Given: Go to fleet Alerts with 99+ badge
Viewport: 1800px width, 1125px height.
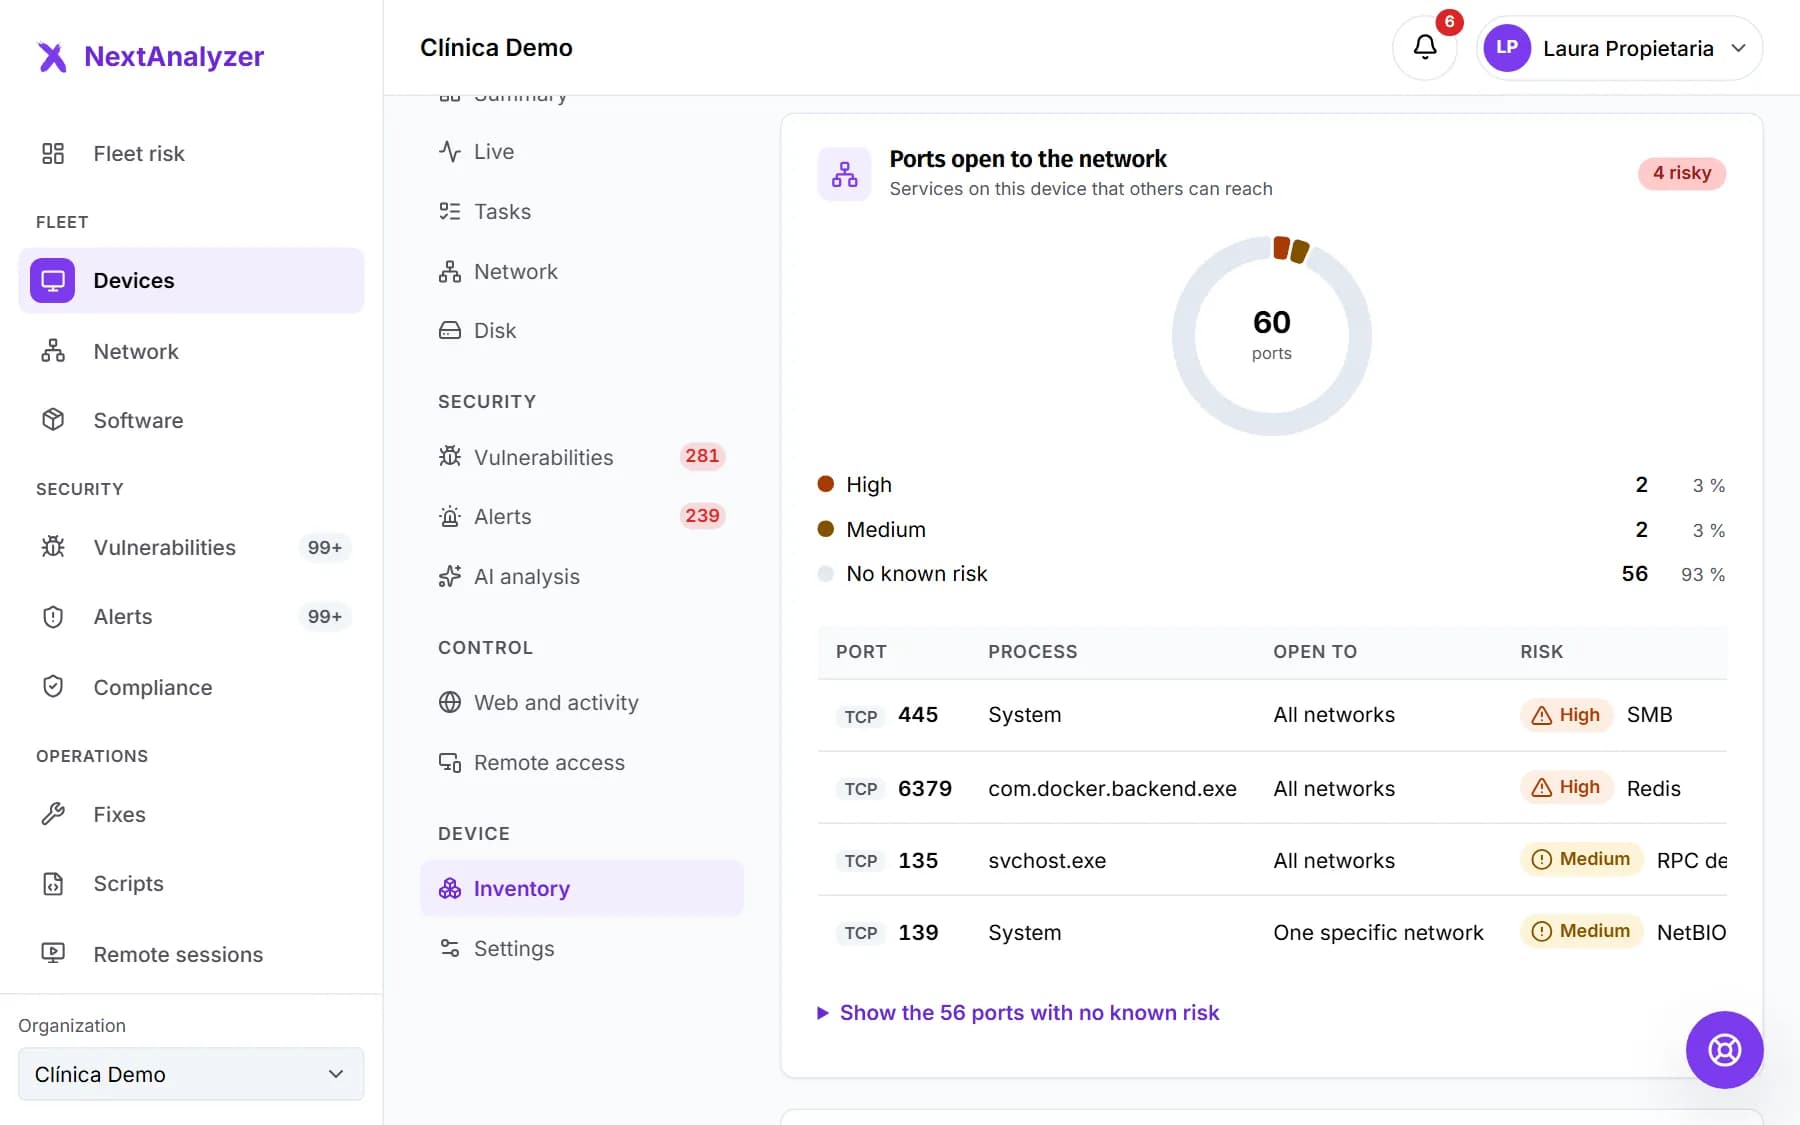Looking at the screenshot, I should point(191,617).
